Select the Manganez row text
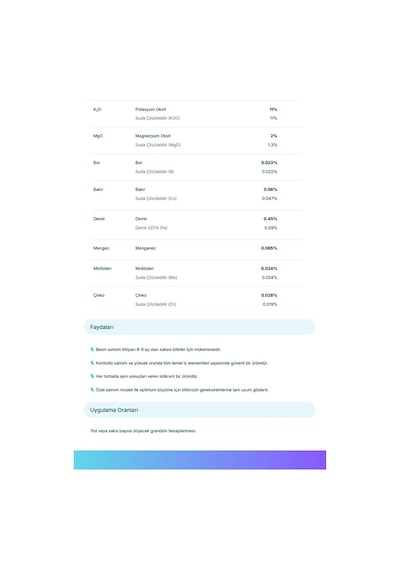 click(145, 248)
